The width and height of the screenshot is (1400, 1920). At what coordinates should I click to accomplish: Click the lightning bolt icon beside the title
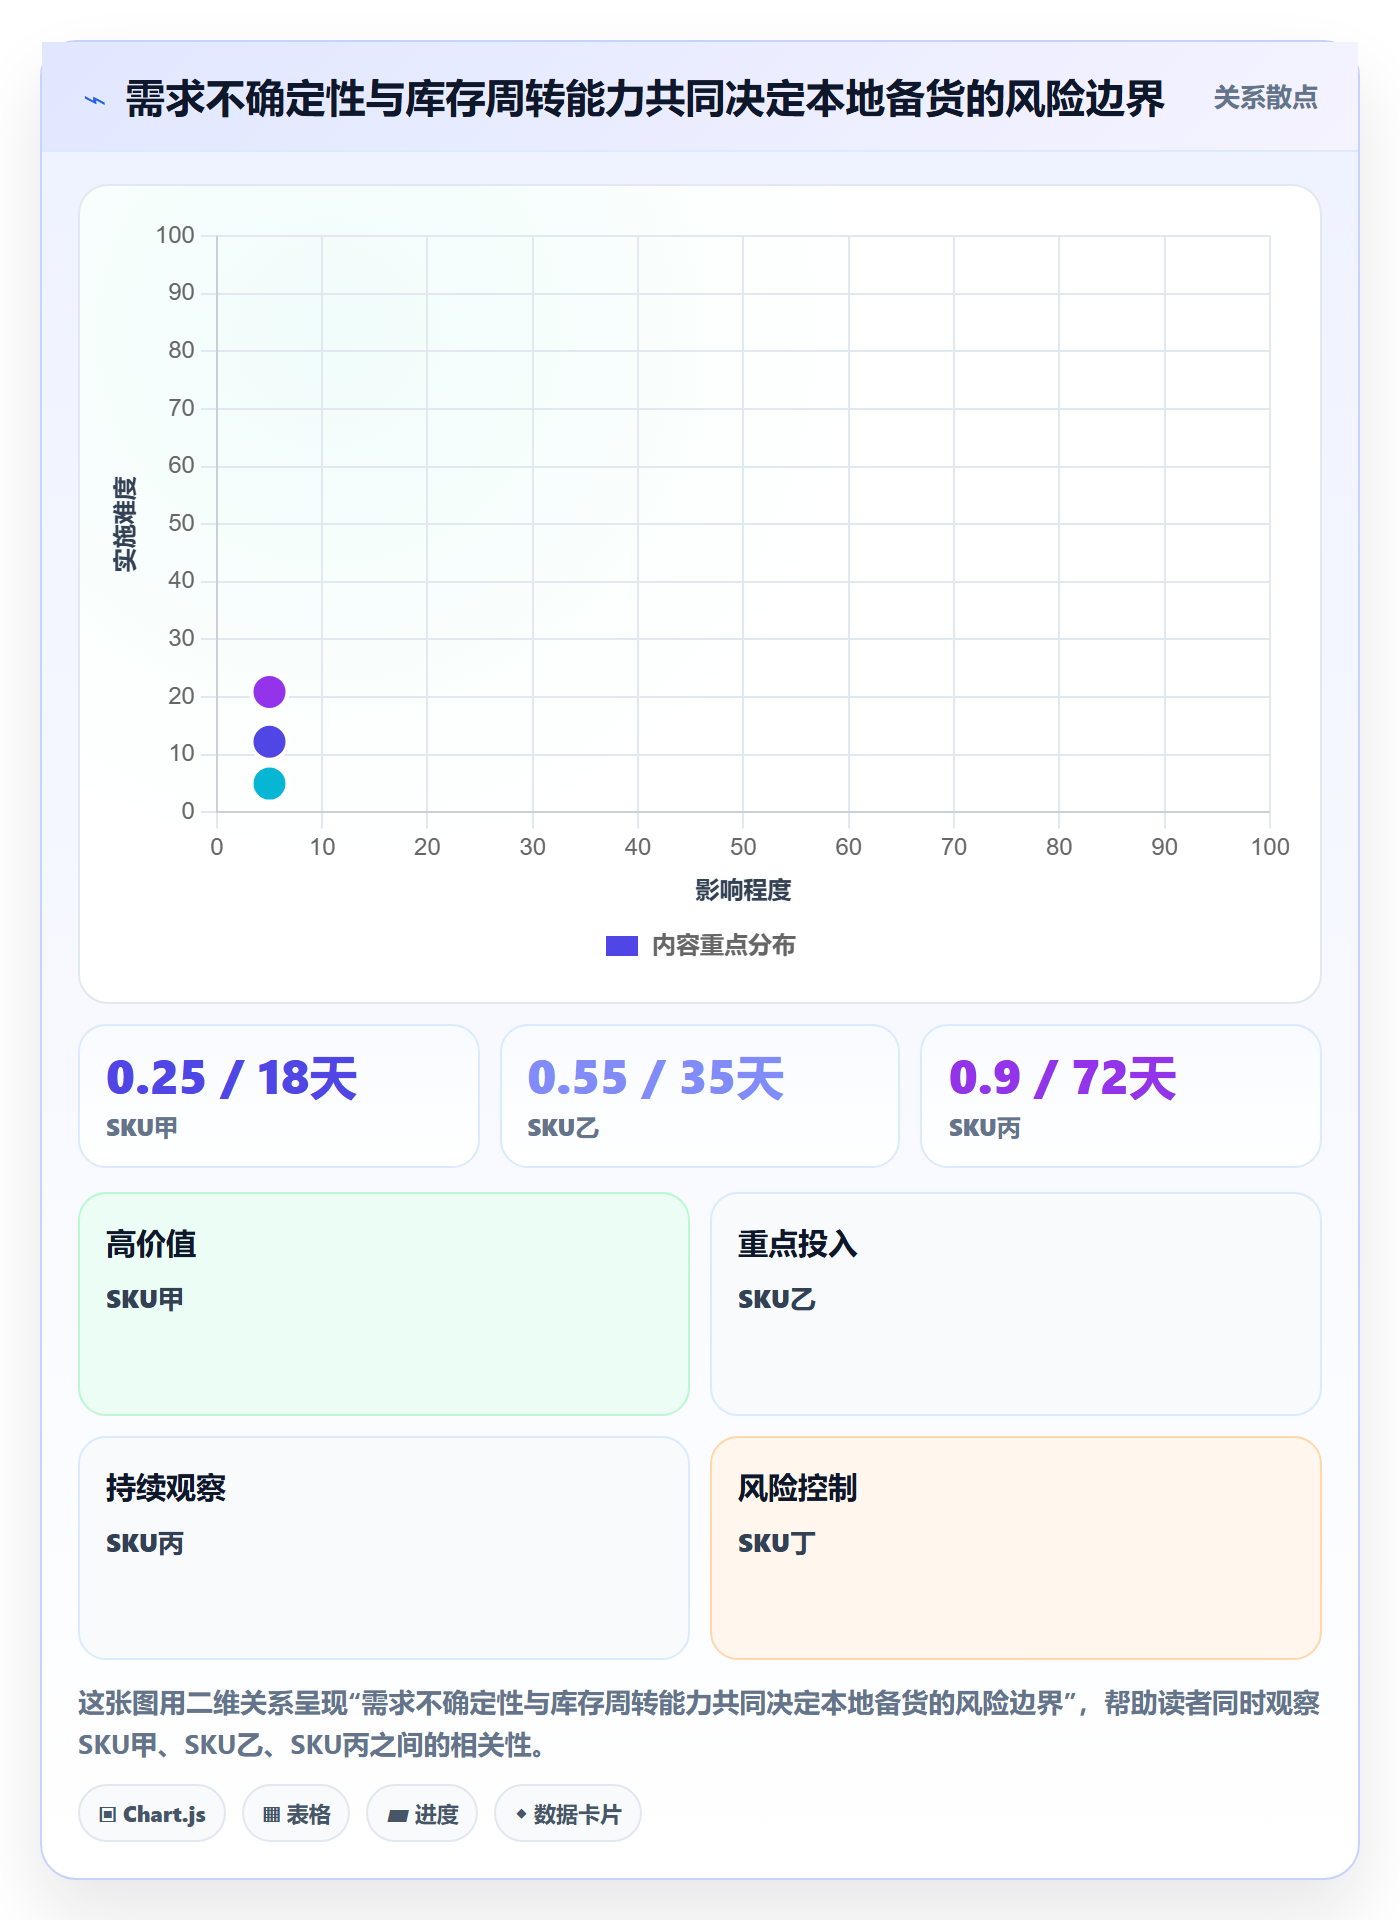click(x=95, y=100)
